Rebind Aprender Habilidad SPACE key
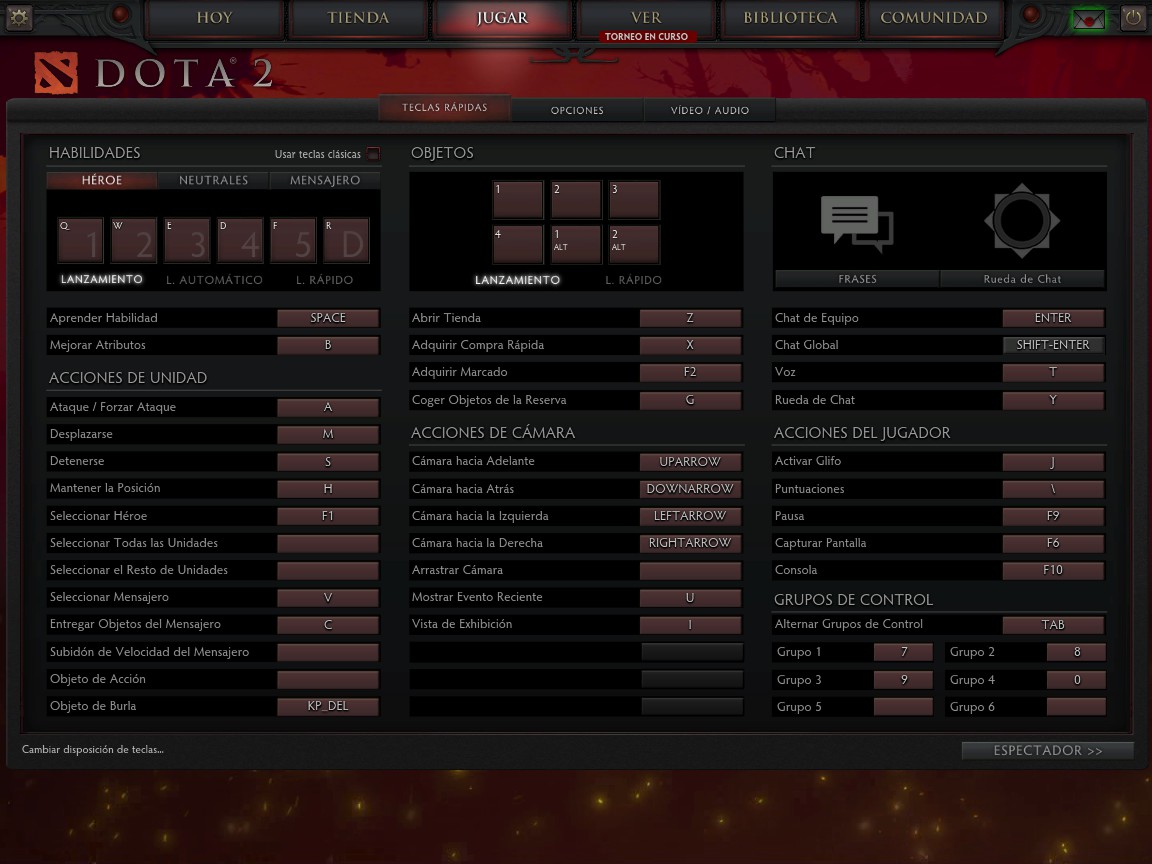1152x864 pixels. point(328,318)
